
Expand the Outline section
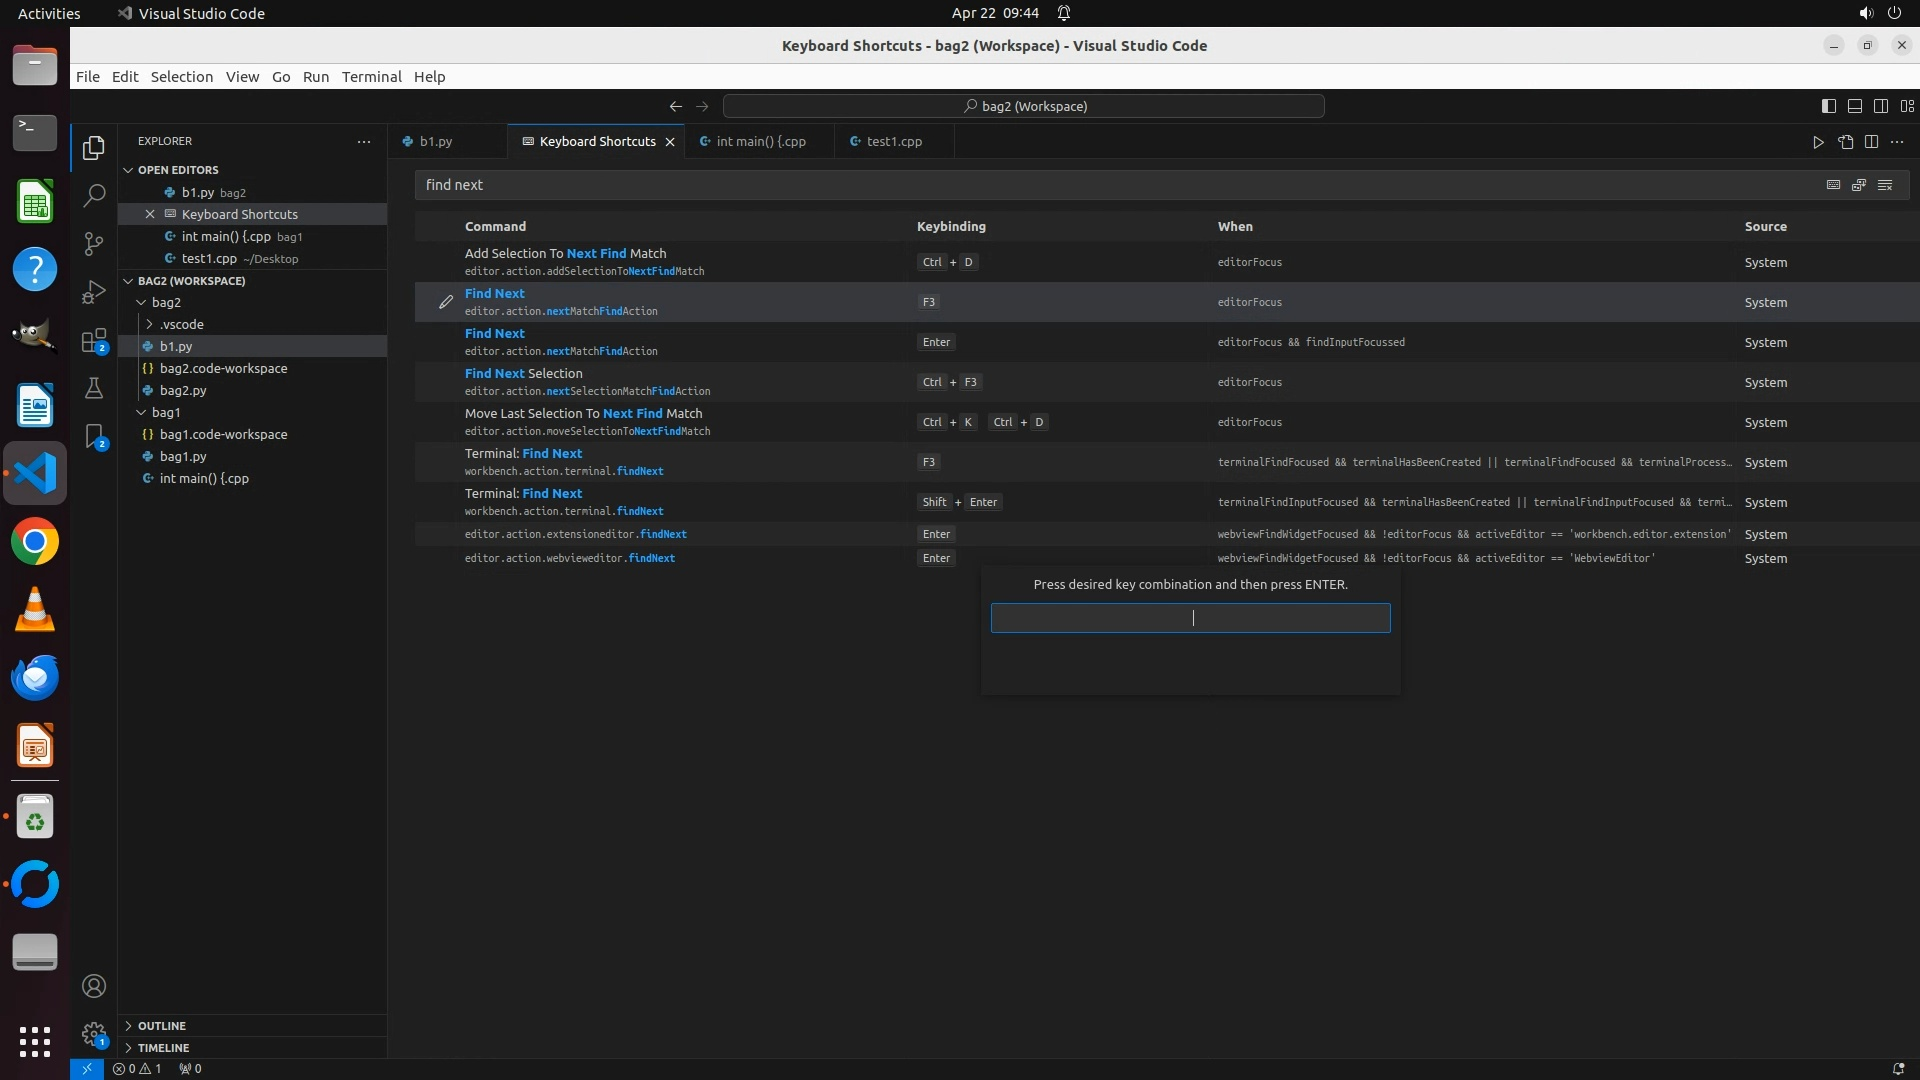pyautogui.click(x=161, y=1026)
